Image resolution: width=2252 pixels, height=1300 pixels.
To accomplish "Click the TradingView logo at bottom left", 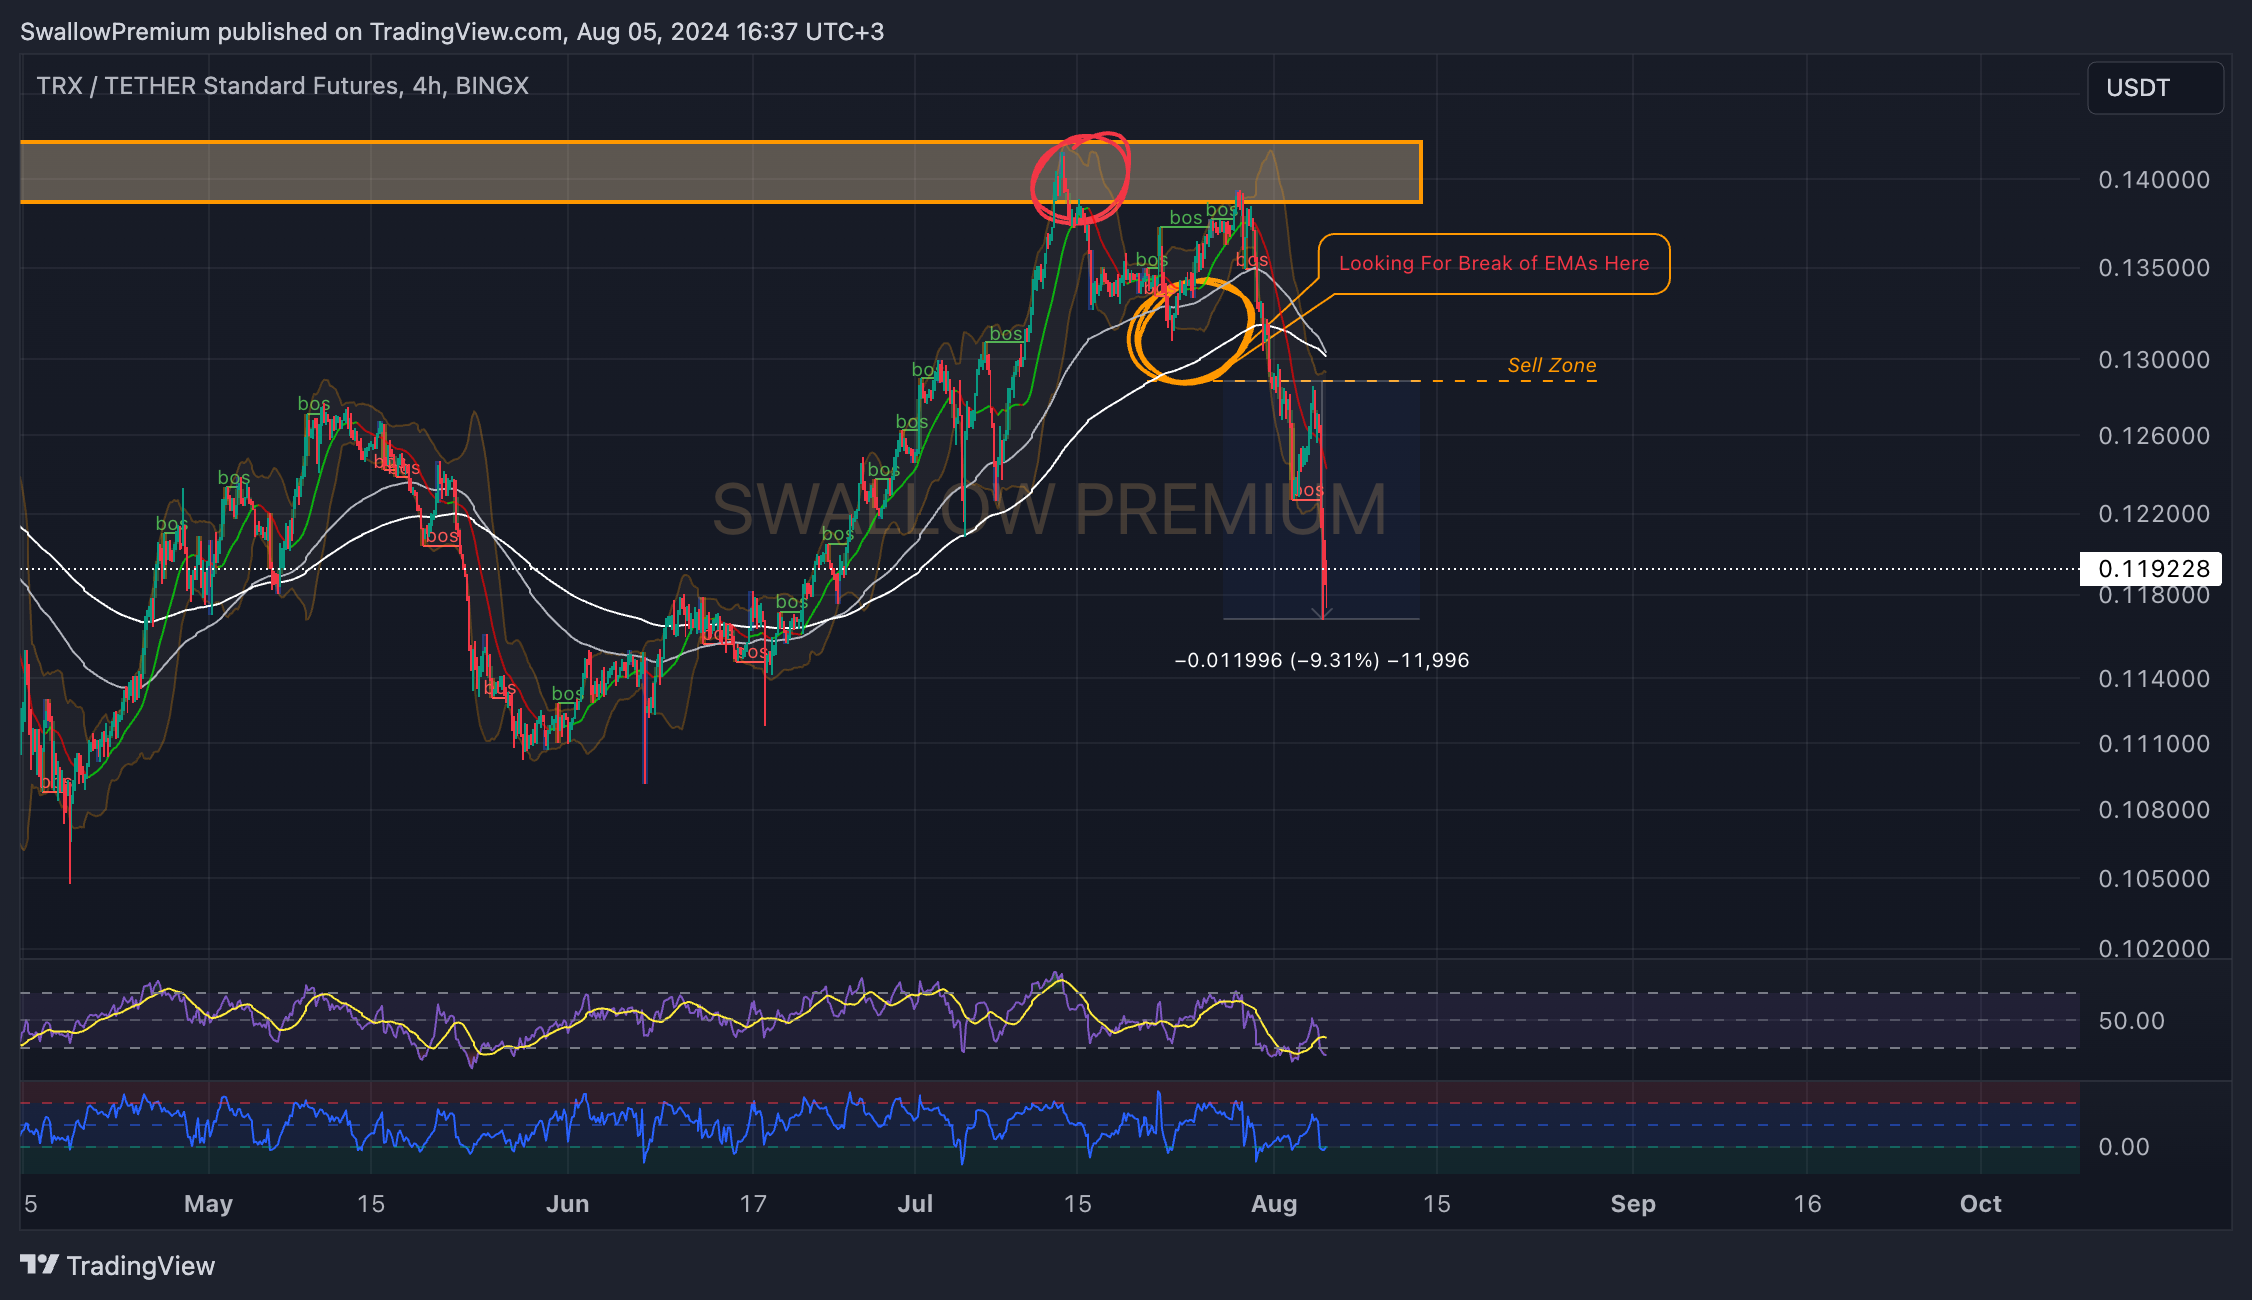I will (x=117, y=1265).
